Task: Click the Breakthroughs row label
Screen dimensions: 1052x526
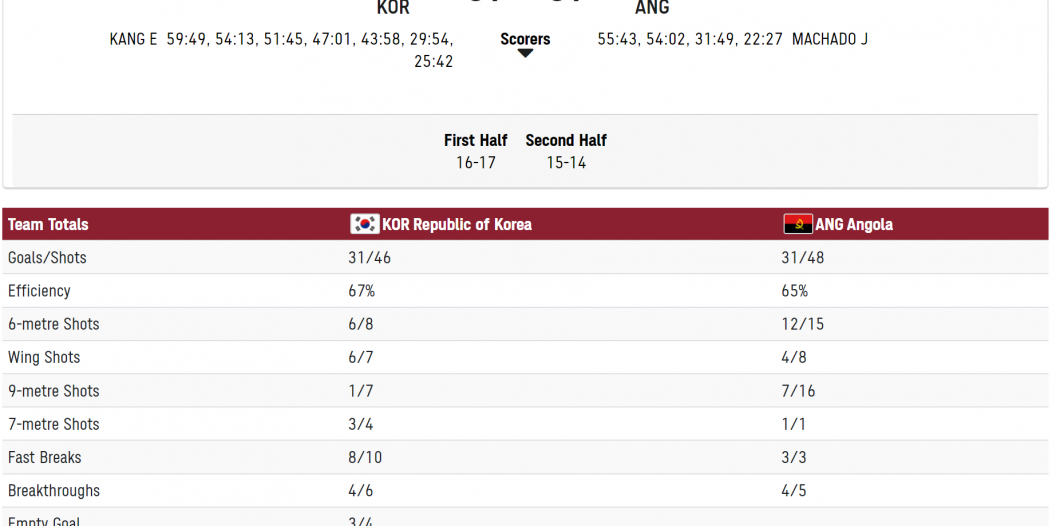Action: tap(54, 491)
